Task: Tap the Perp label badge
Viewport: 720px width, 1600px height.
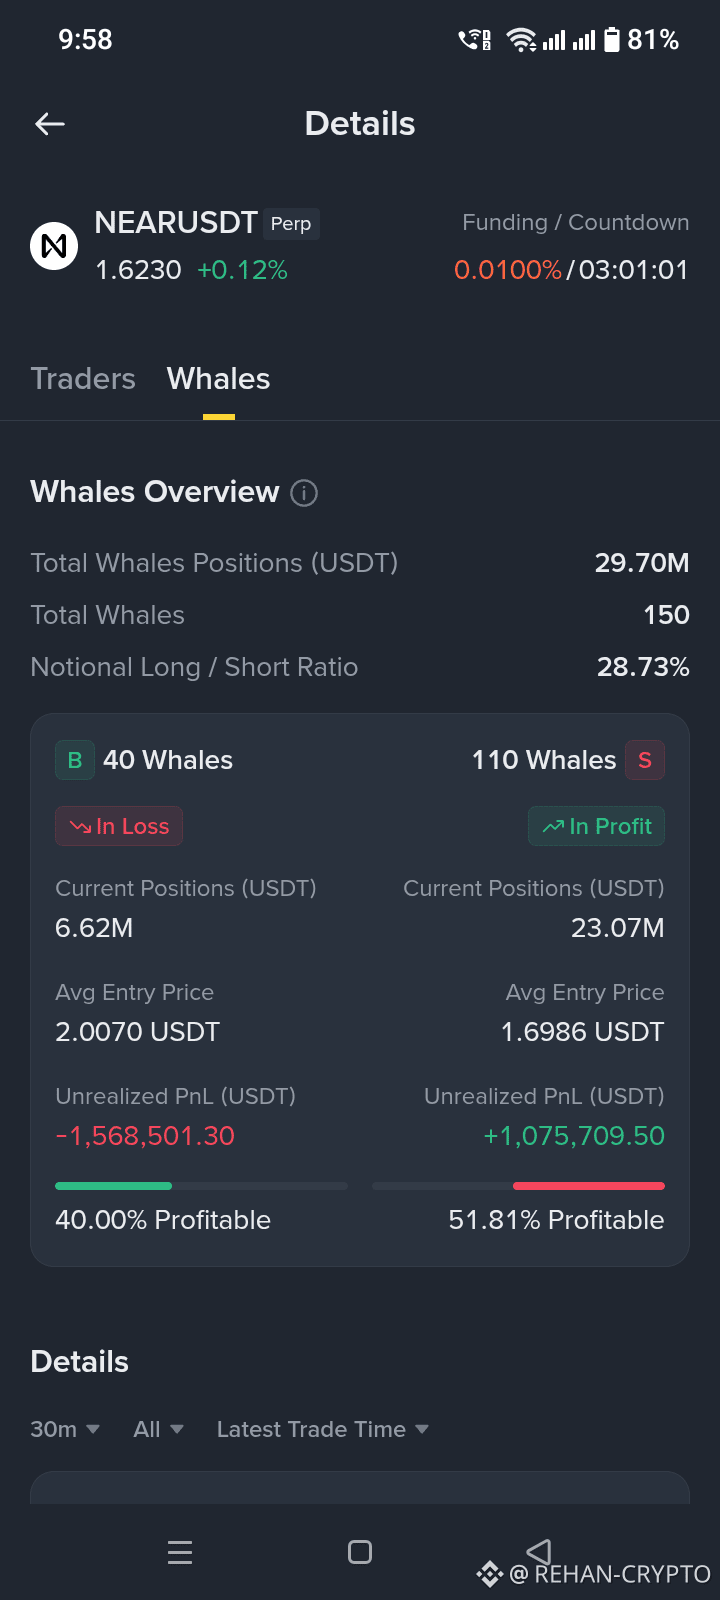Action: point(291,224)
